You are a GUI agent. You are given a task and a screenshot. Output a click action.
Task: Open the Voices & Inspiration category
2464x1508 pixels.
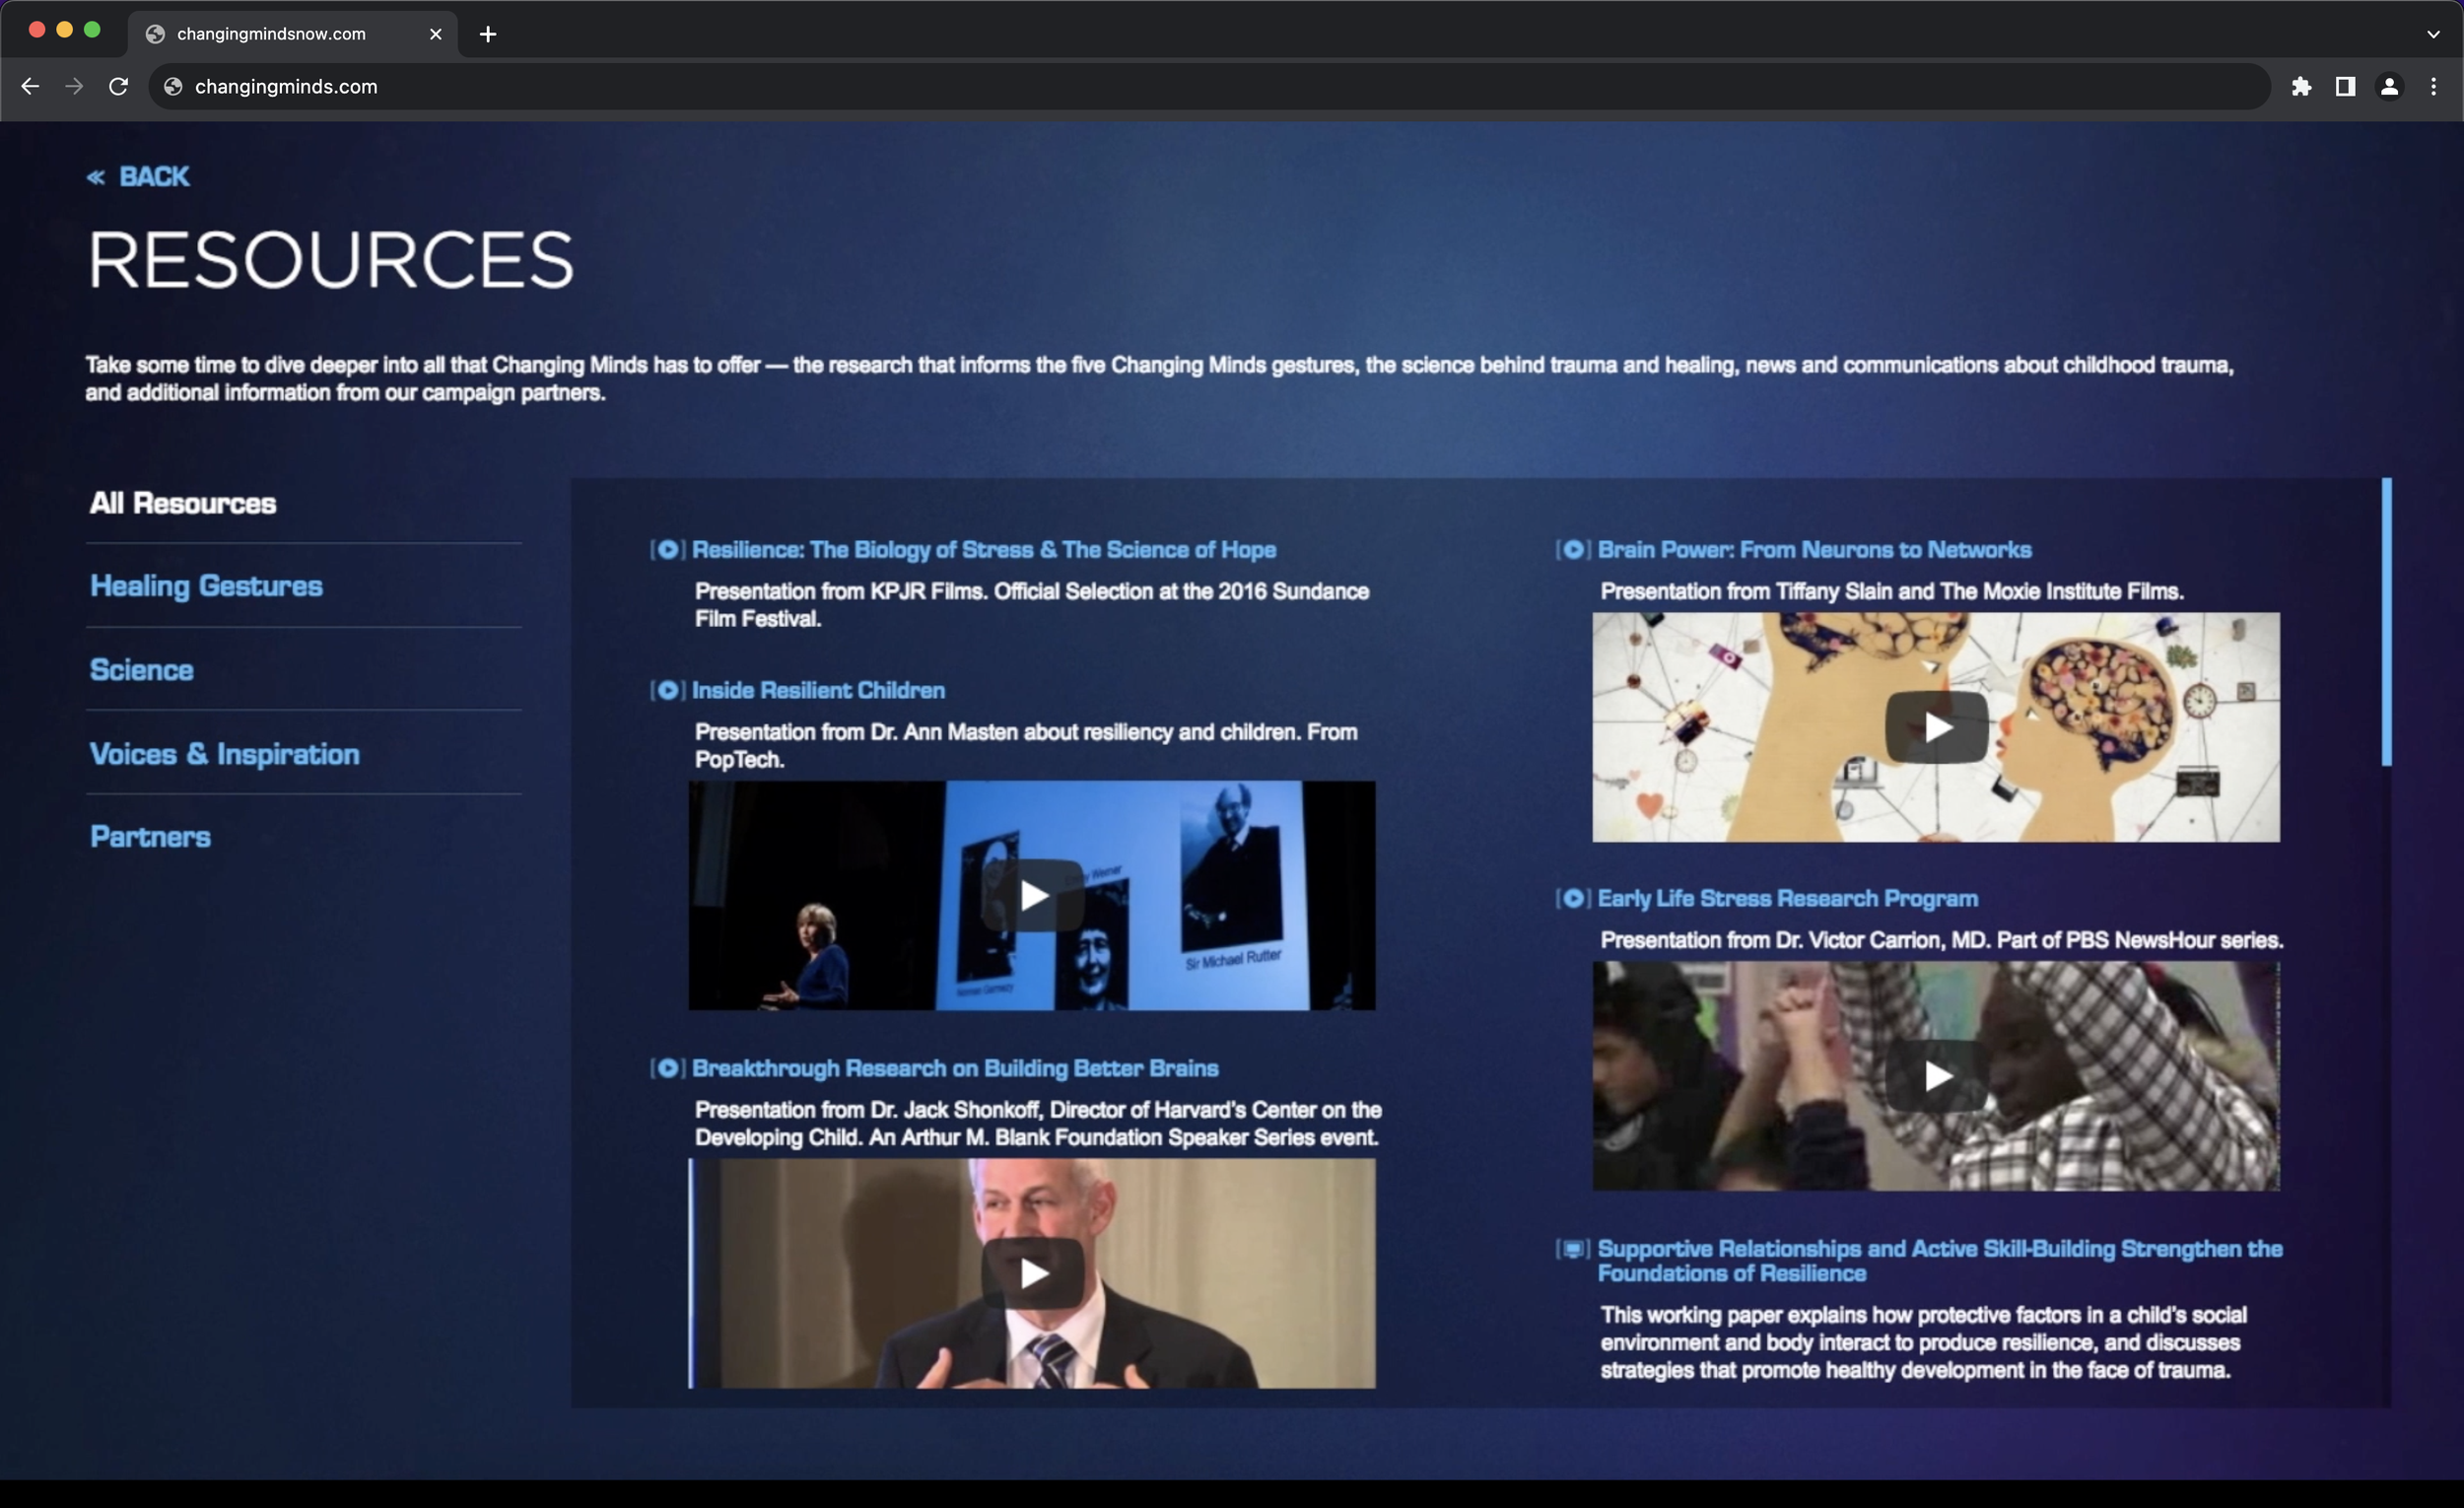coord(225,754)
